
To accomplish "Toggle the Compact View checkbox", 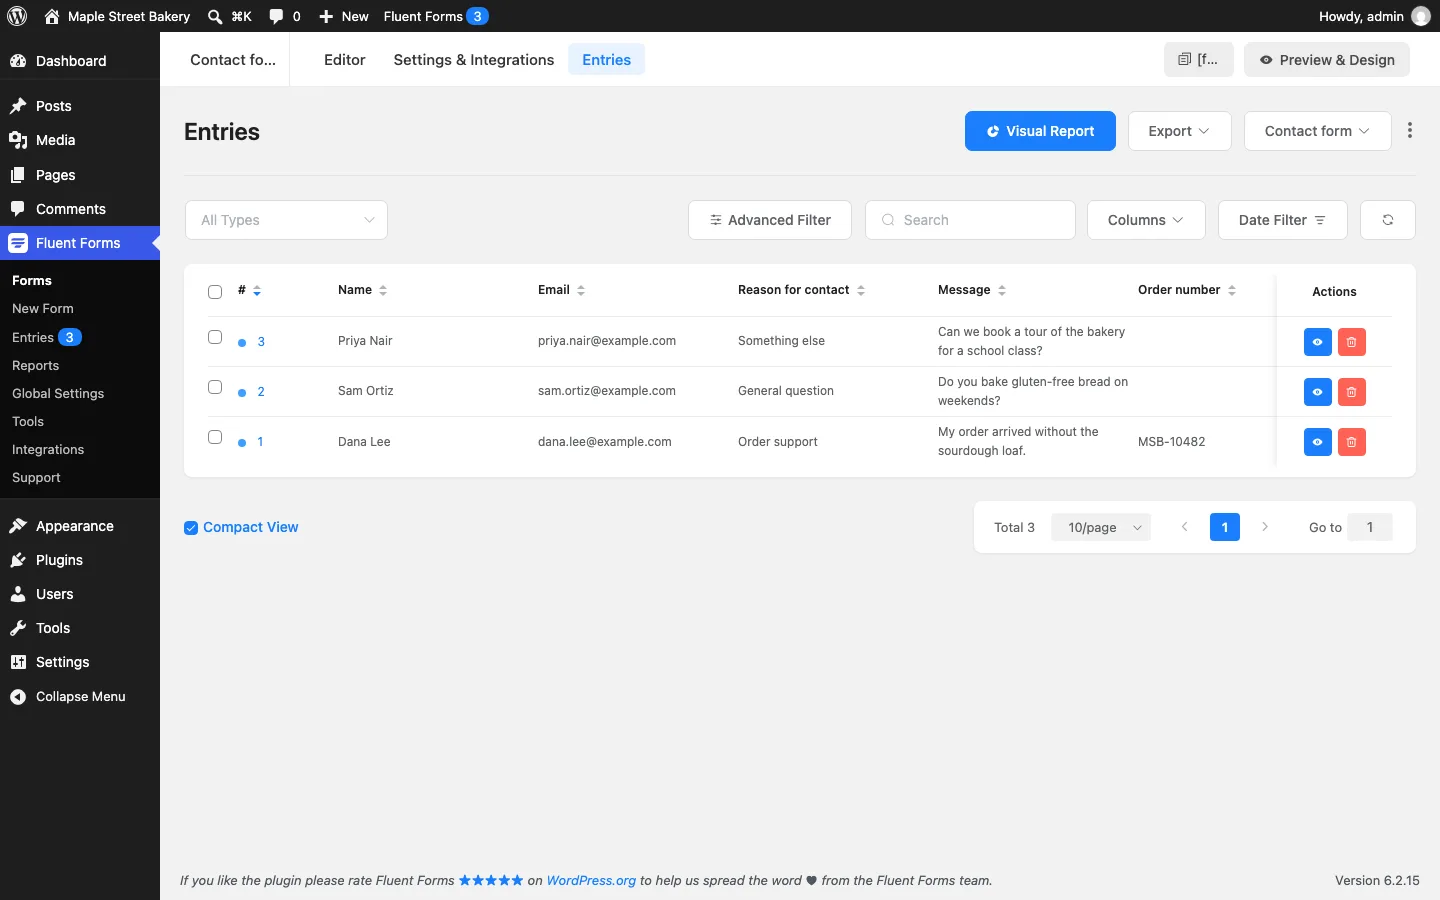I will [x=191, y=528].
